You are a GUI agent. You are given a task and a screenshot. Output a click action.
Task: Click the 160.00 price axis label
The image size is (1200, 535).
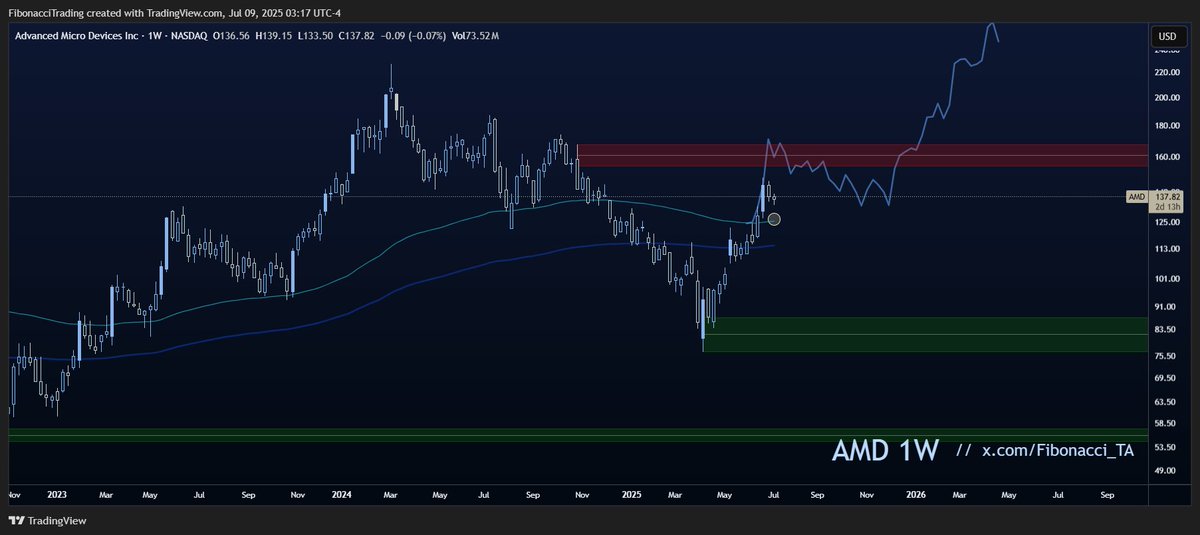point(1167,157)
